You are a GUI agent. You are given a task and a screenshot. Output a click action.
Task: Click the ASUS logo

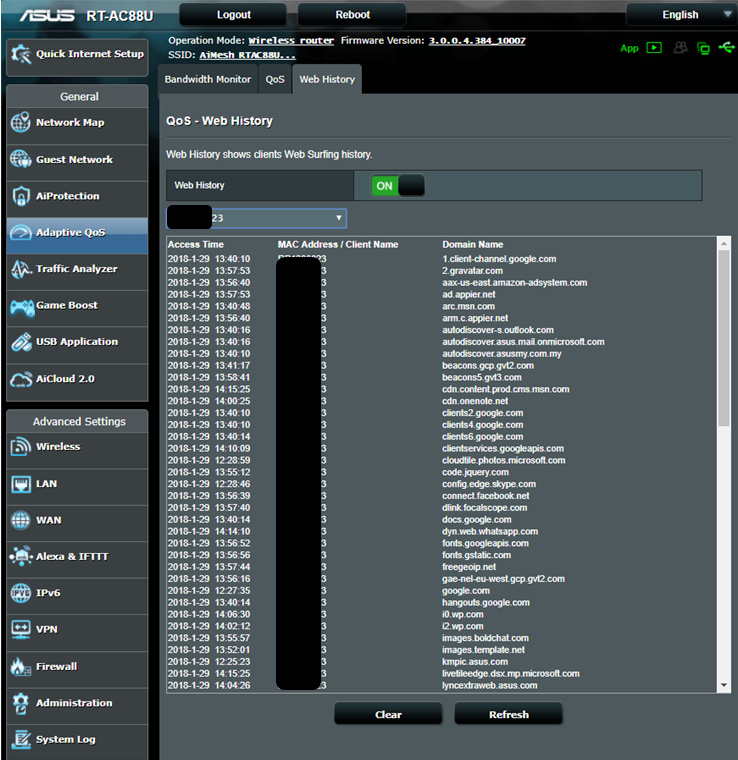click(47, 16)
